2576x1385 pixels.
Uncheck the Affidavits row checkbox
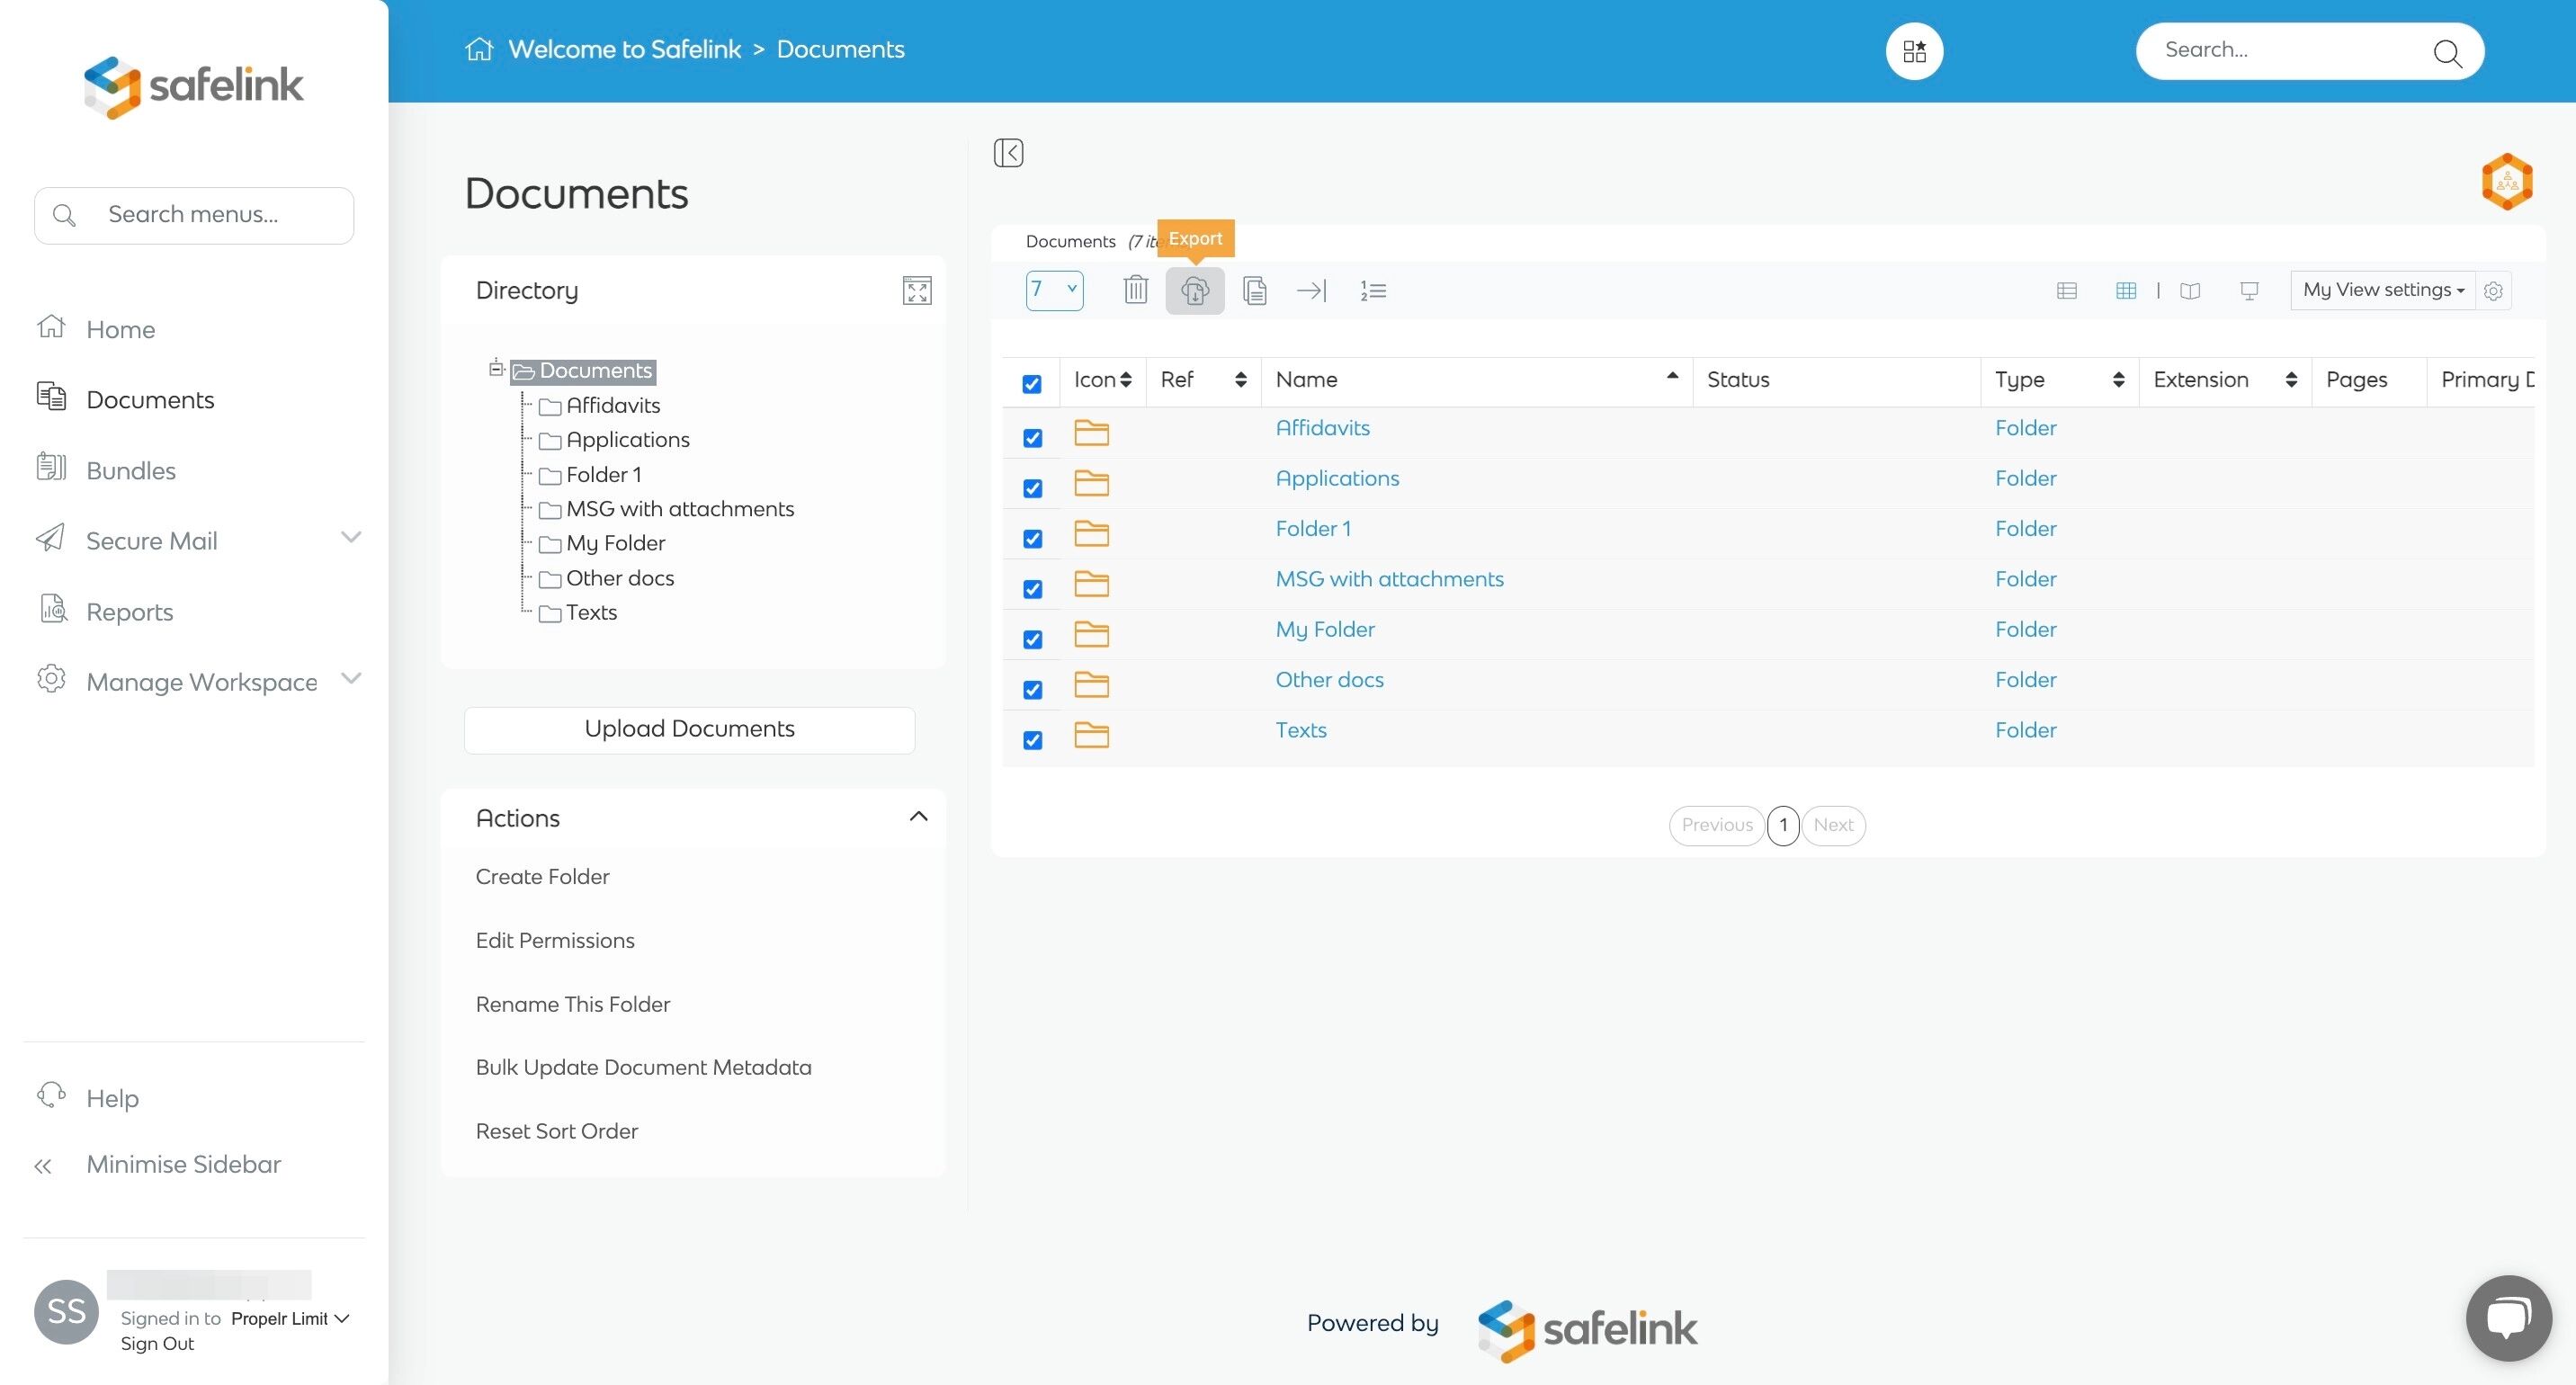(x=1032, y=438)
